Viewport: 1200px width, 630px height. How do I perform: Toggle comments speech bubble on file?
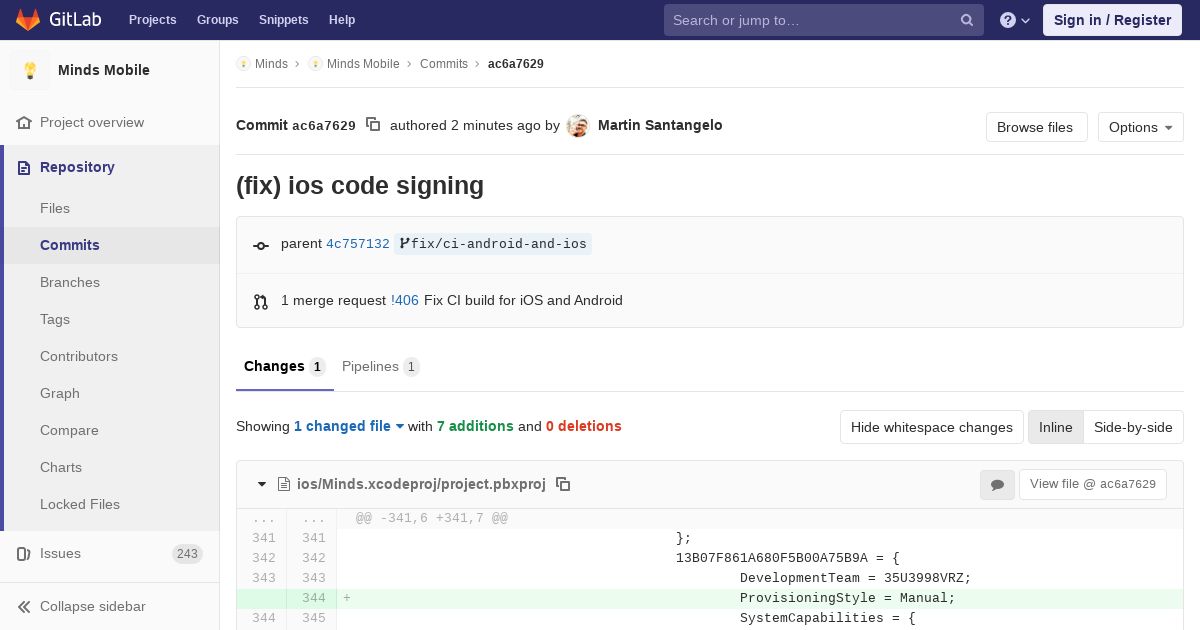pos(997,484)
